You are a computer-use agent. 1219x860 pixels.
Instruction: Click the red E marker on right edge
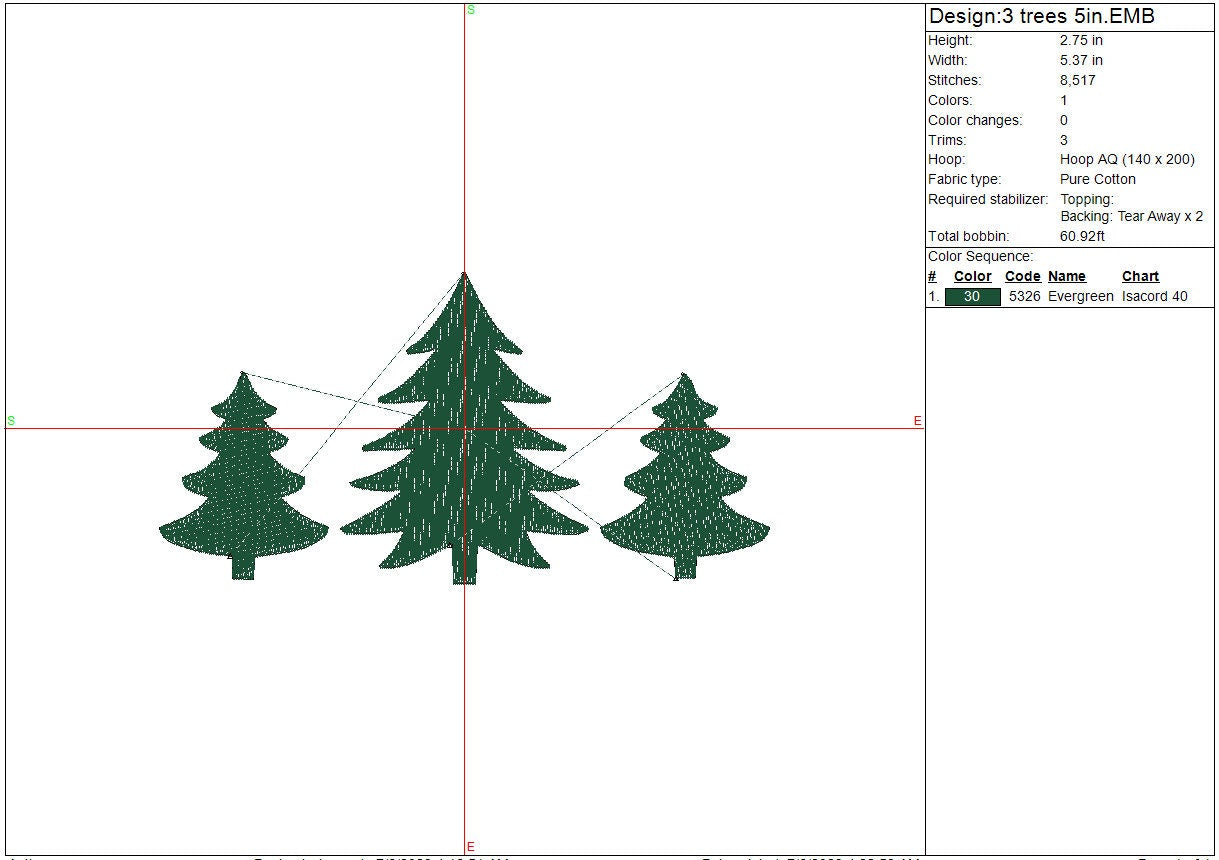pyautogui.click(x=917, y=421)
